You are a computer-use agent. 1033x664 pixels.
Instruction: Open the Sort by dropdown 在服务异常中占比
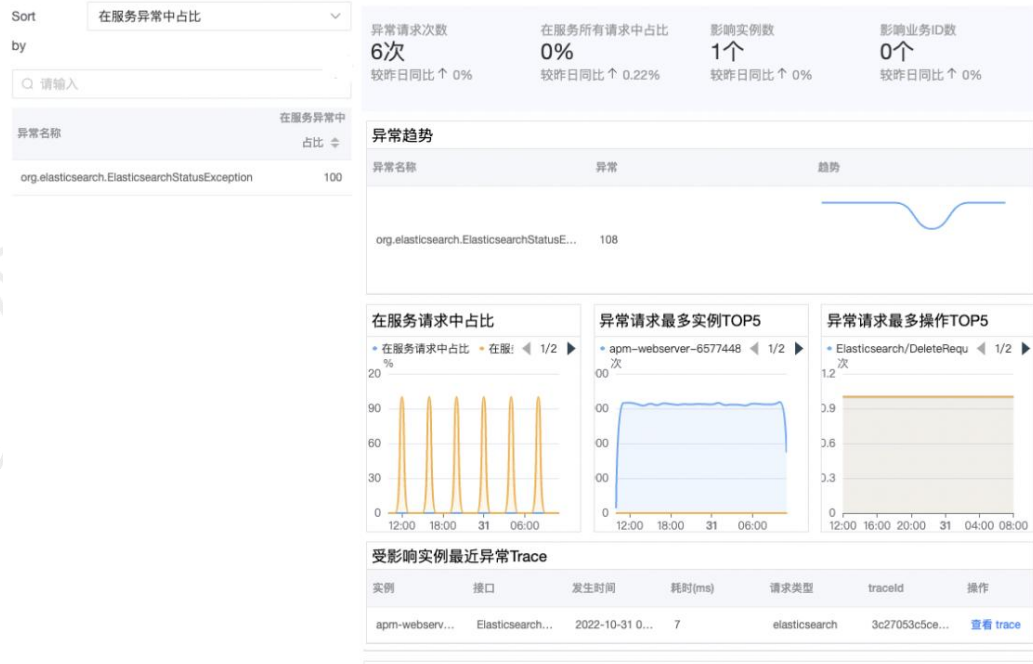218,16
